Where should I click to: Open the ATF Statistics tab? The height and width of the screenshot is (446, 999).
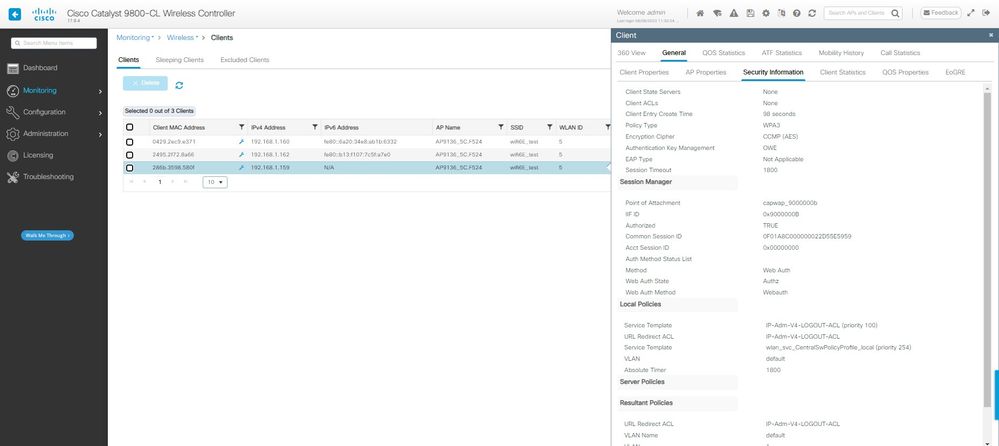[x=782, y=53]
